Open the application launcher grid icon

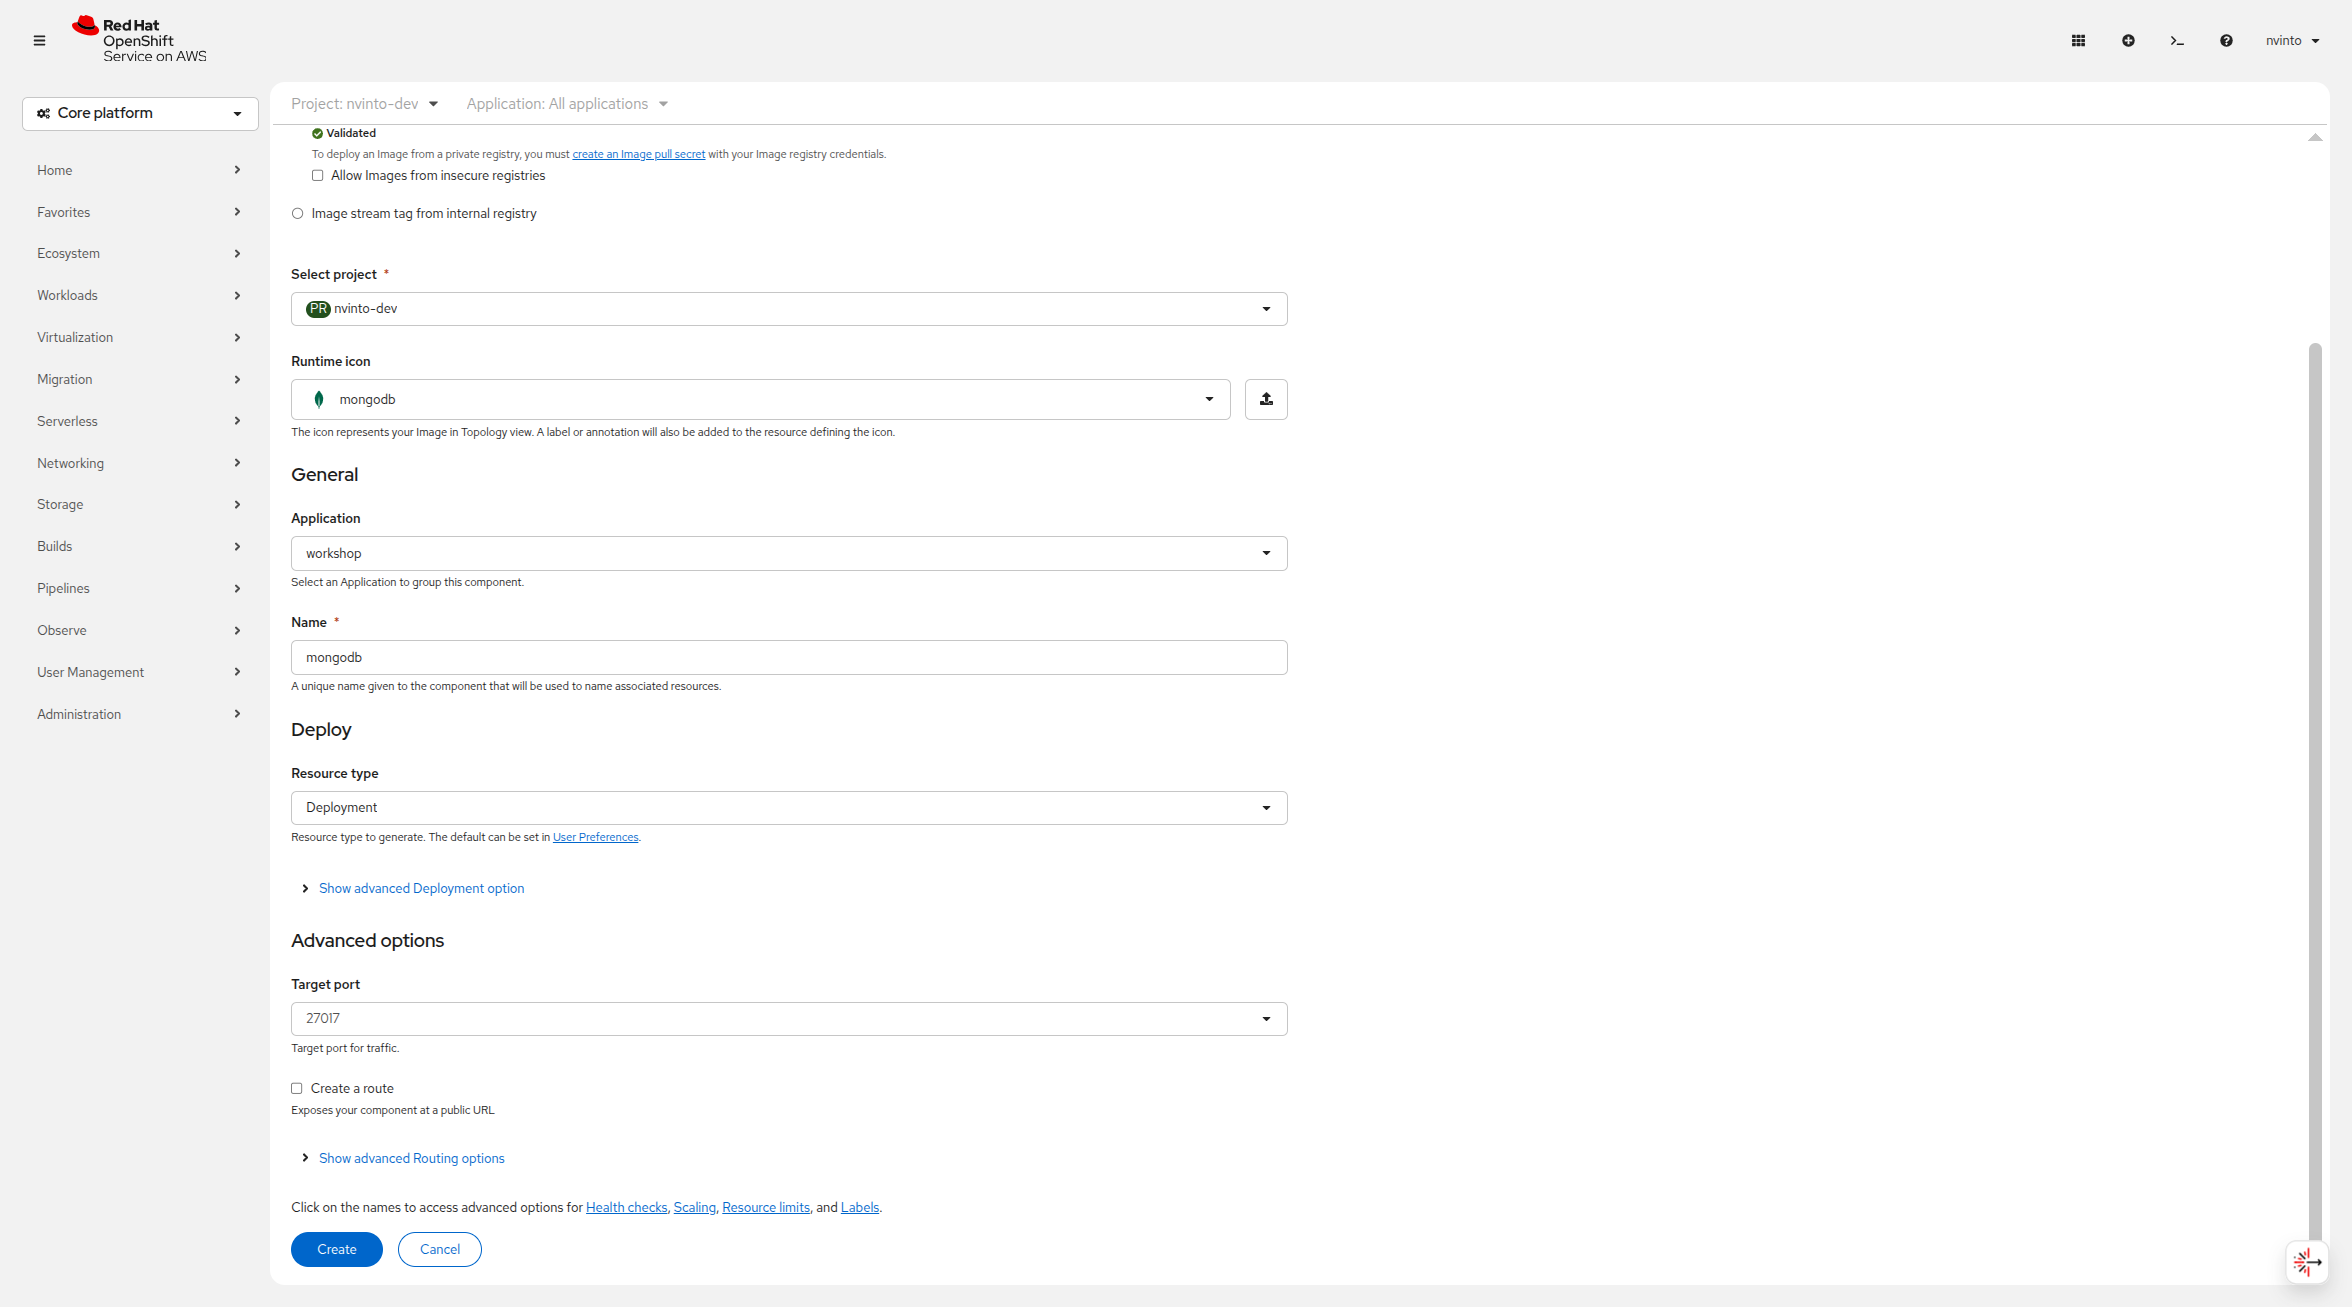2078,41
